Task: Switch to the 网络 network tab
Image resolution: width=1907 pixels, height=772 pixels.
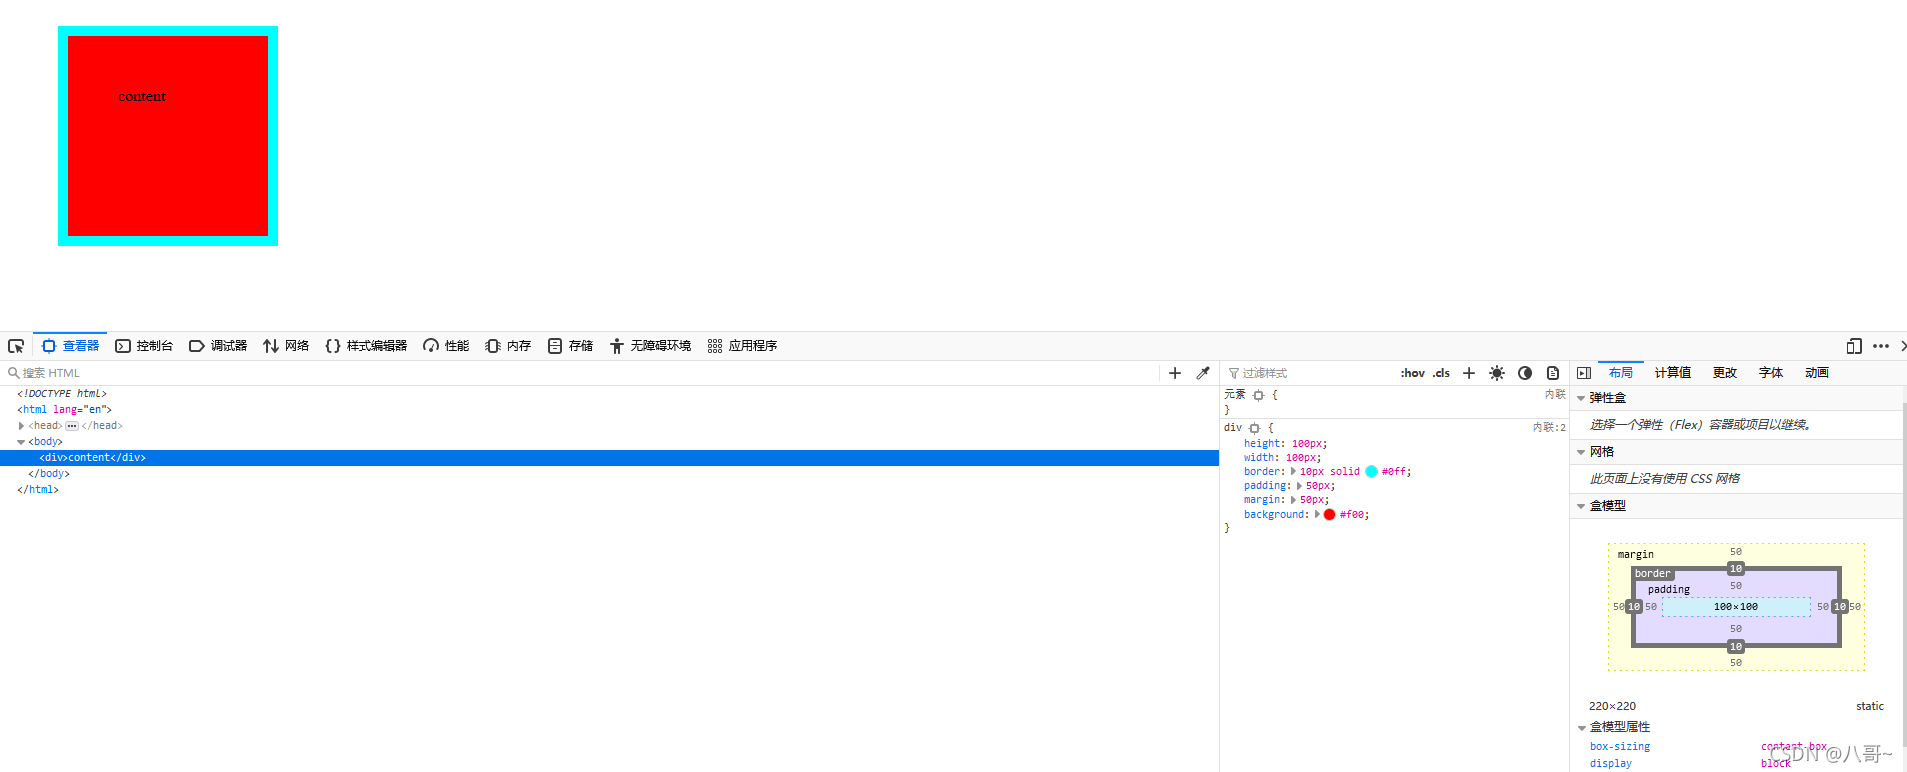Action: 286,346
